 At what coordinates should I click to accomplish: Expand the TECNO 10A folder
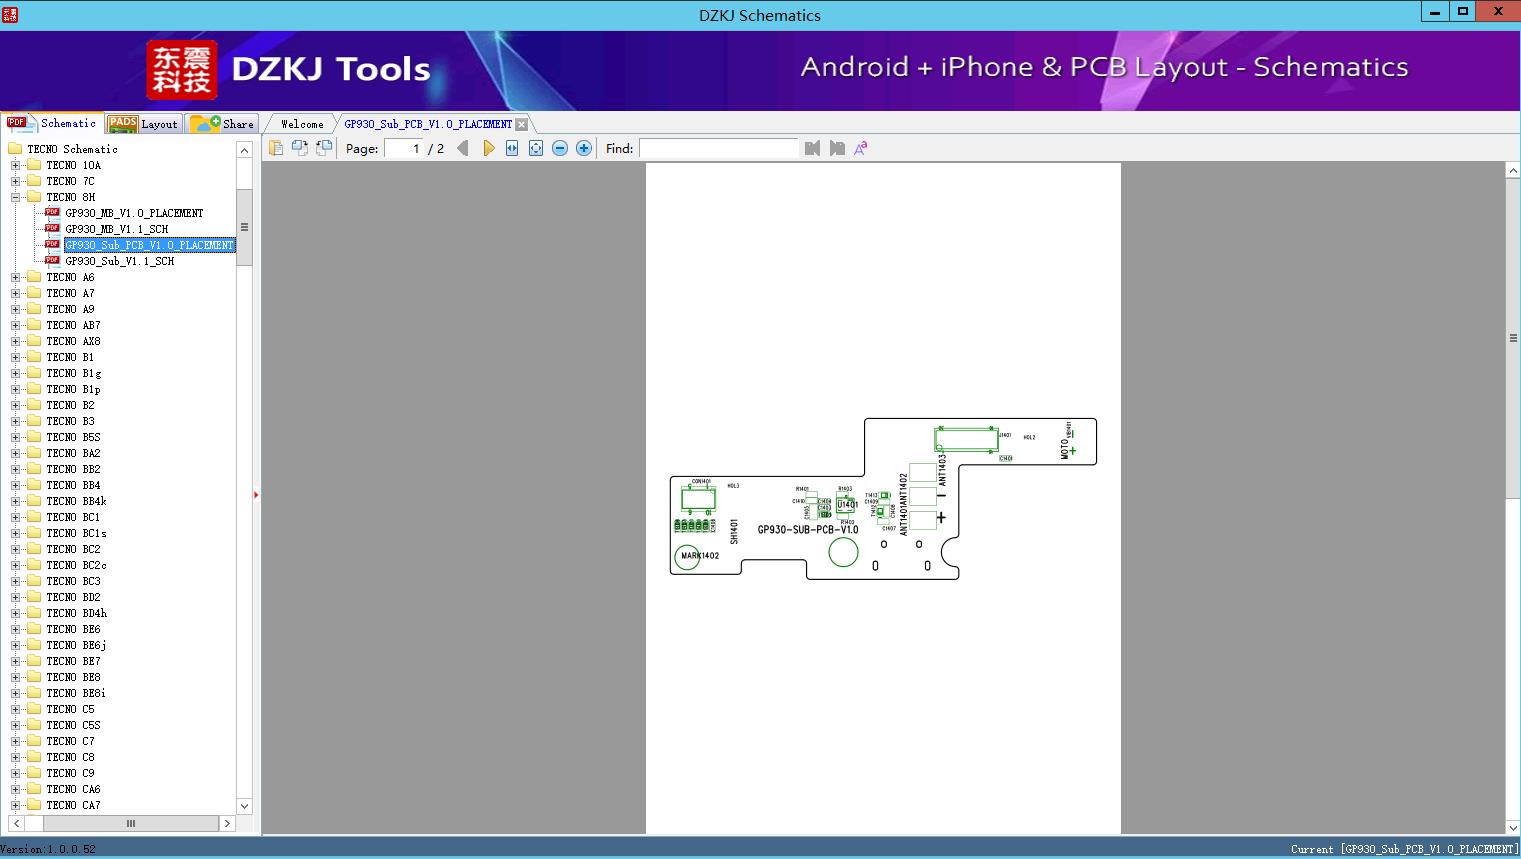15,165
